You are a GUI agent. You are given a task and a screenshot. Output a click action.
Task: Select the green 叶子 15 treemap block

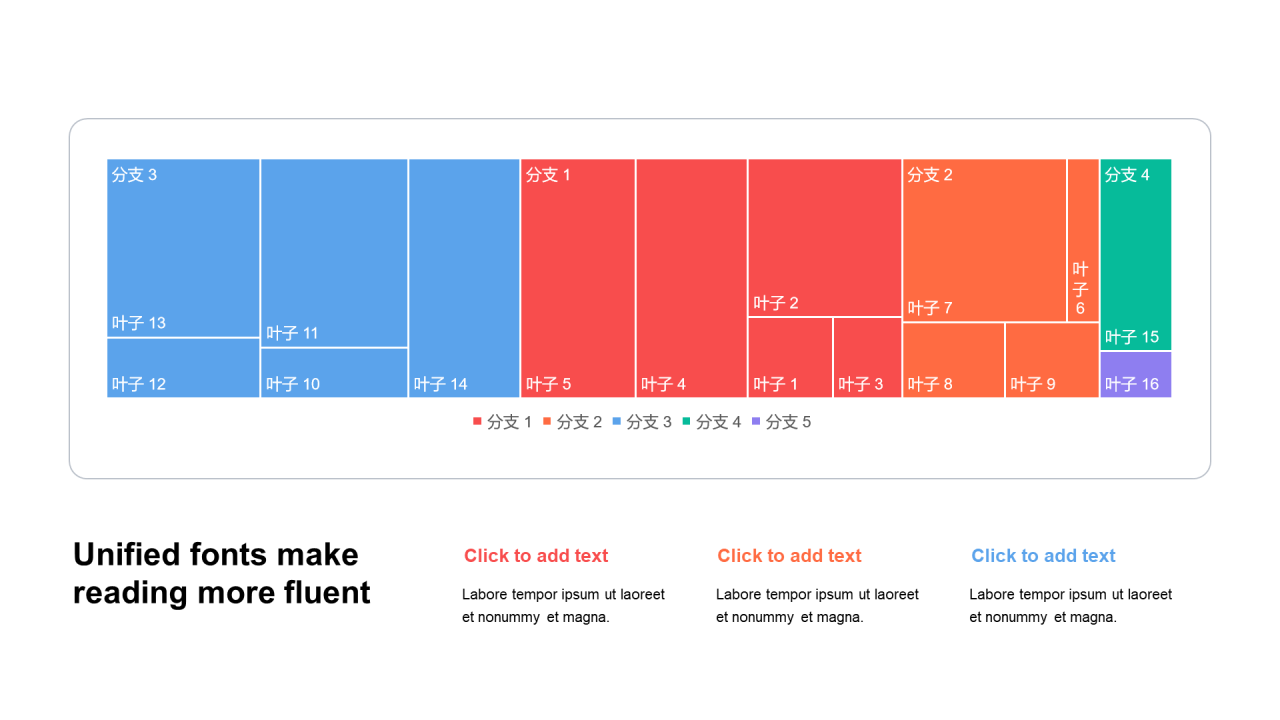[1135, 255]
